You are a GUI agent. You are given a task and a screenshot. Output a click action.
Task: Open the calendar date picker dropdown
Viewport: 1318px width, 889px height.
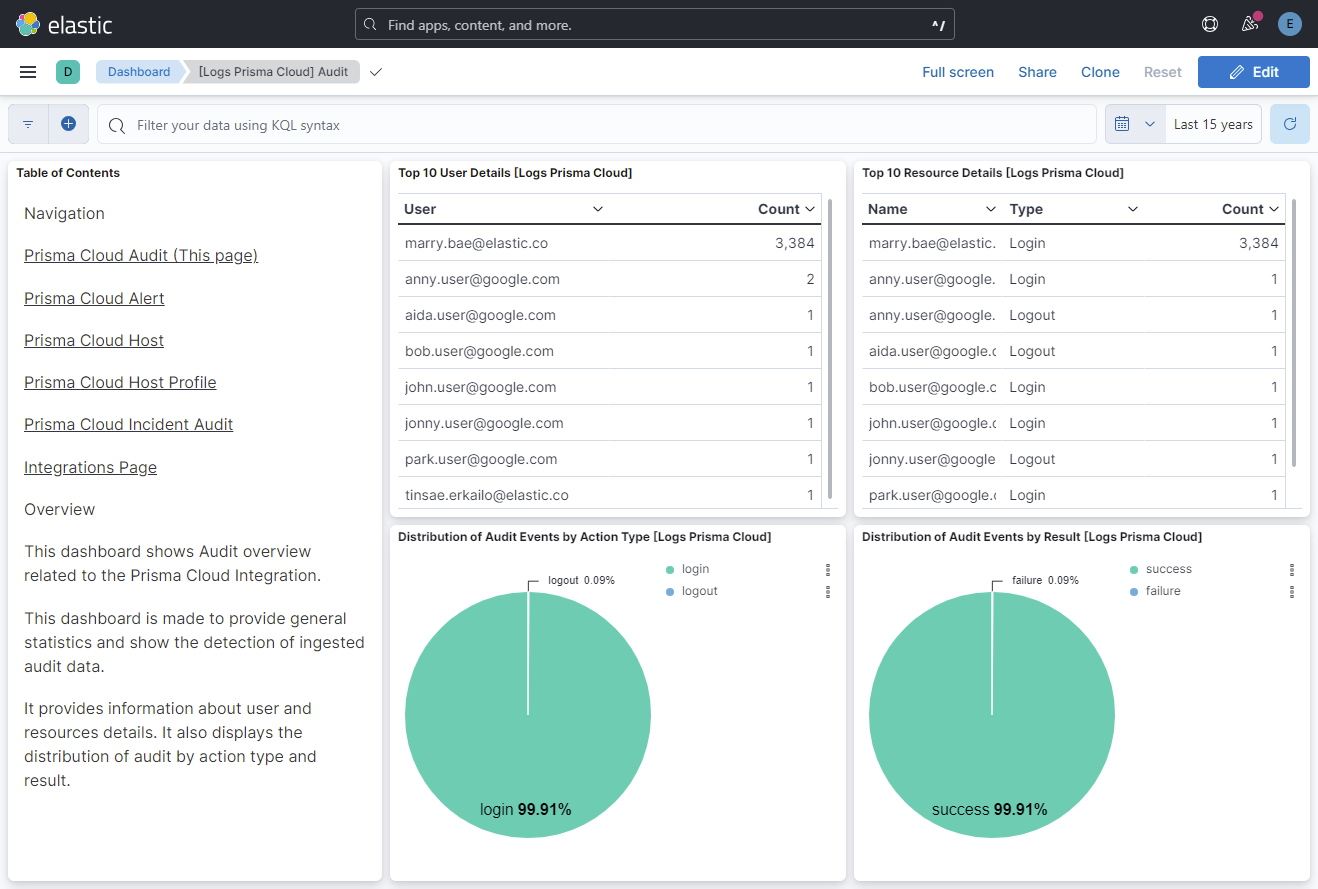tap(1135, 123)
